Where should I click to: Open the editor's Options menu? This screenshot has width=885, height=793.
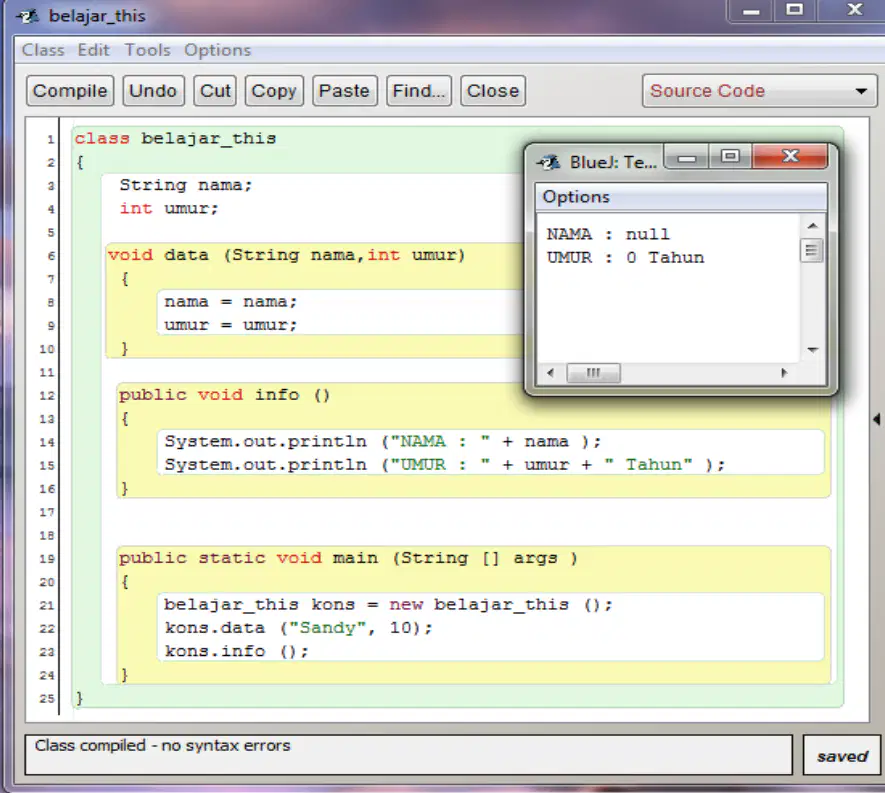click(x=217, y=50)
